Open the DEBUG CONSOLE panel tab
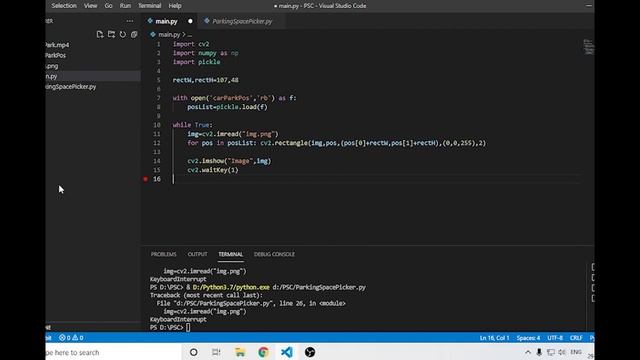 coord(274,254)
